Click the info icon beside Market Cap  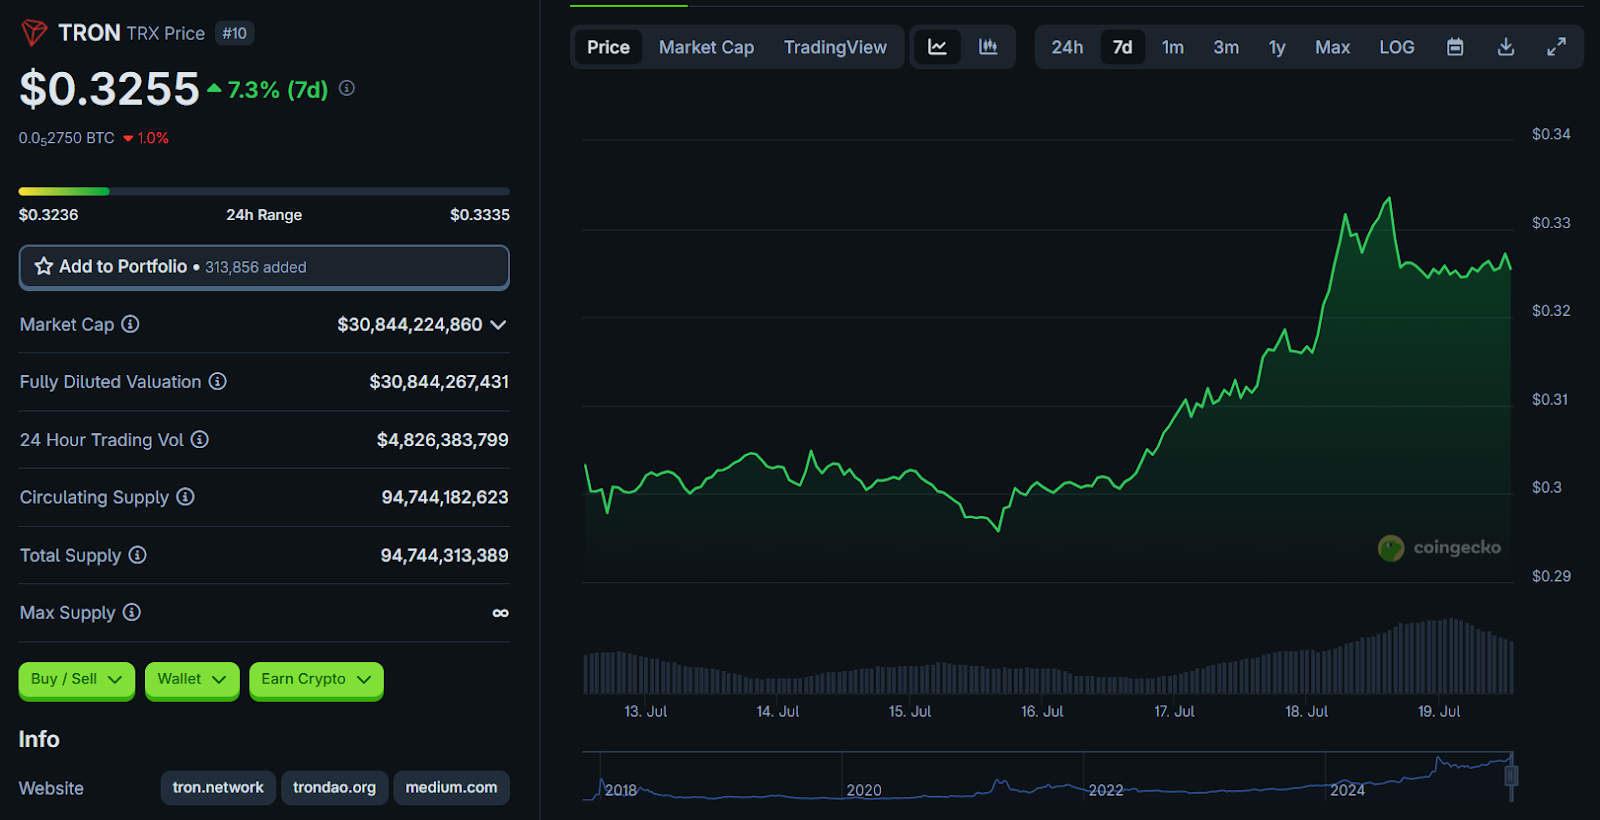(130, 324)
